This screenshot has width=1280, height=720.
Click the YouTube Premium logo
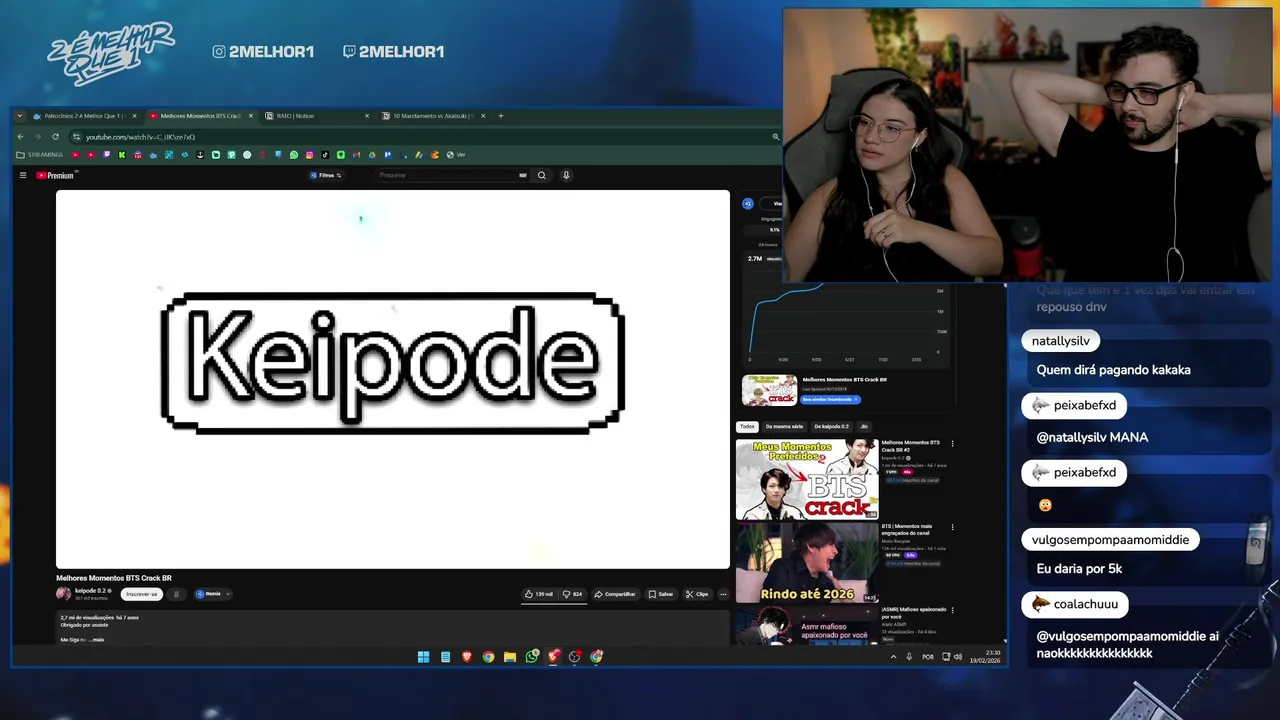point(55,175)
